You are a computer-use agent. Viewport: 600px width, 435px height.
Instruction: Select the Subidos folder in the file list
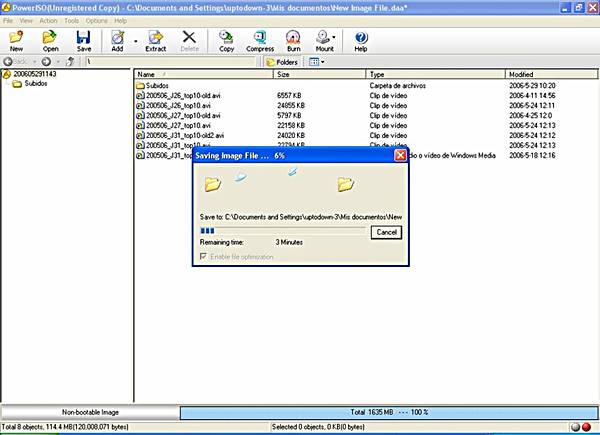(x=157, y=86)
